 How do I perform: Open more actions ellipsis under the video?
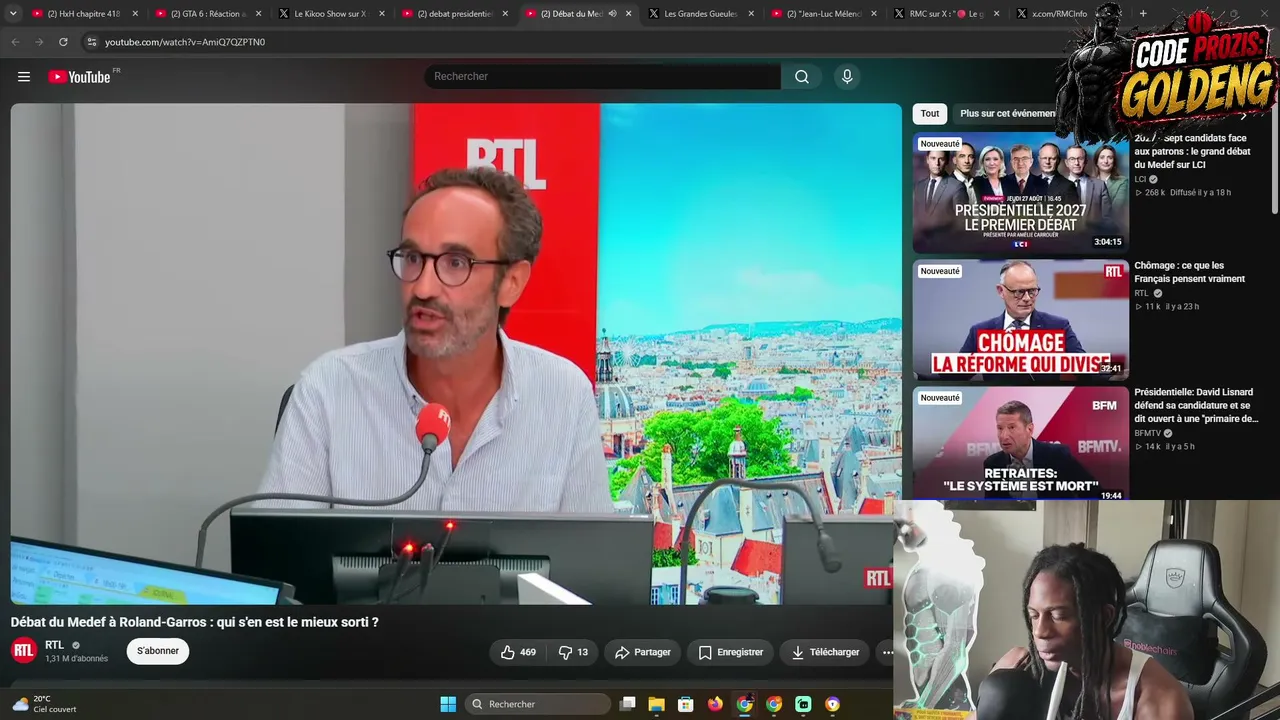pyautogui.click(x=887, y=652)
